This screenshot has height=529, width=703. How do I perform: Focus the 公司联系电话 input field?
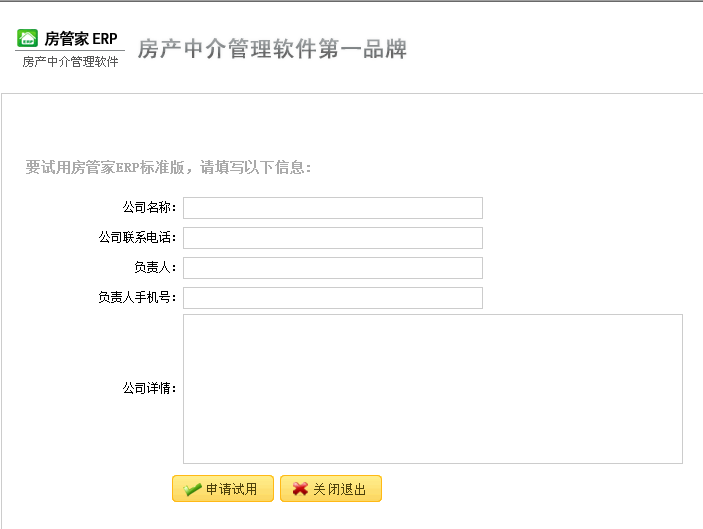pos(332,238)
